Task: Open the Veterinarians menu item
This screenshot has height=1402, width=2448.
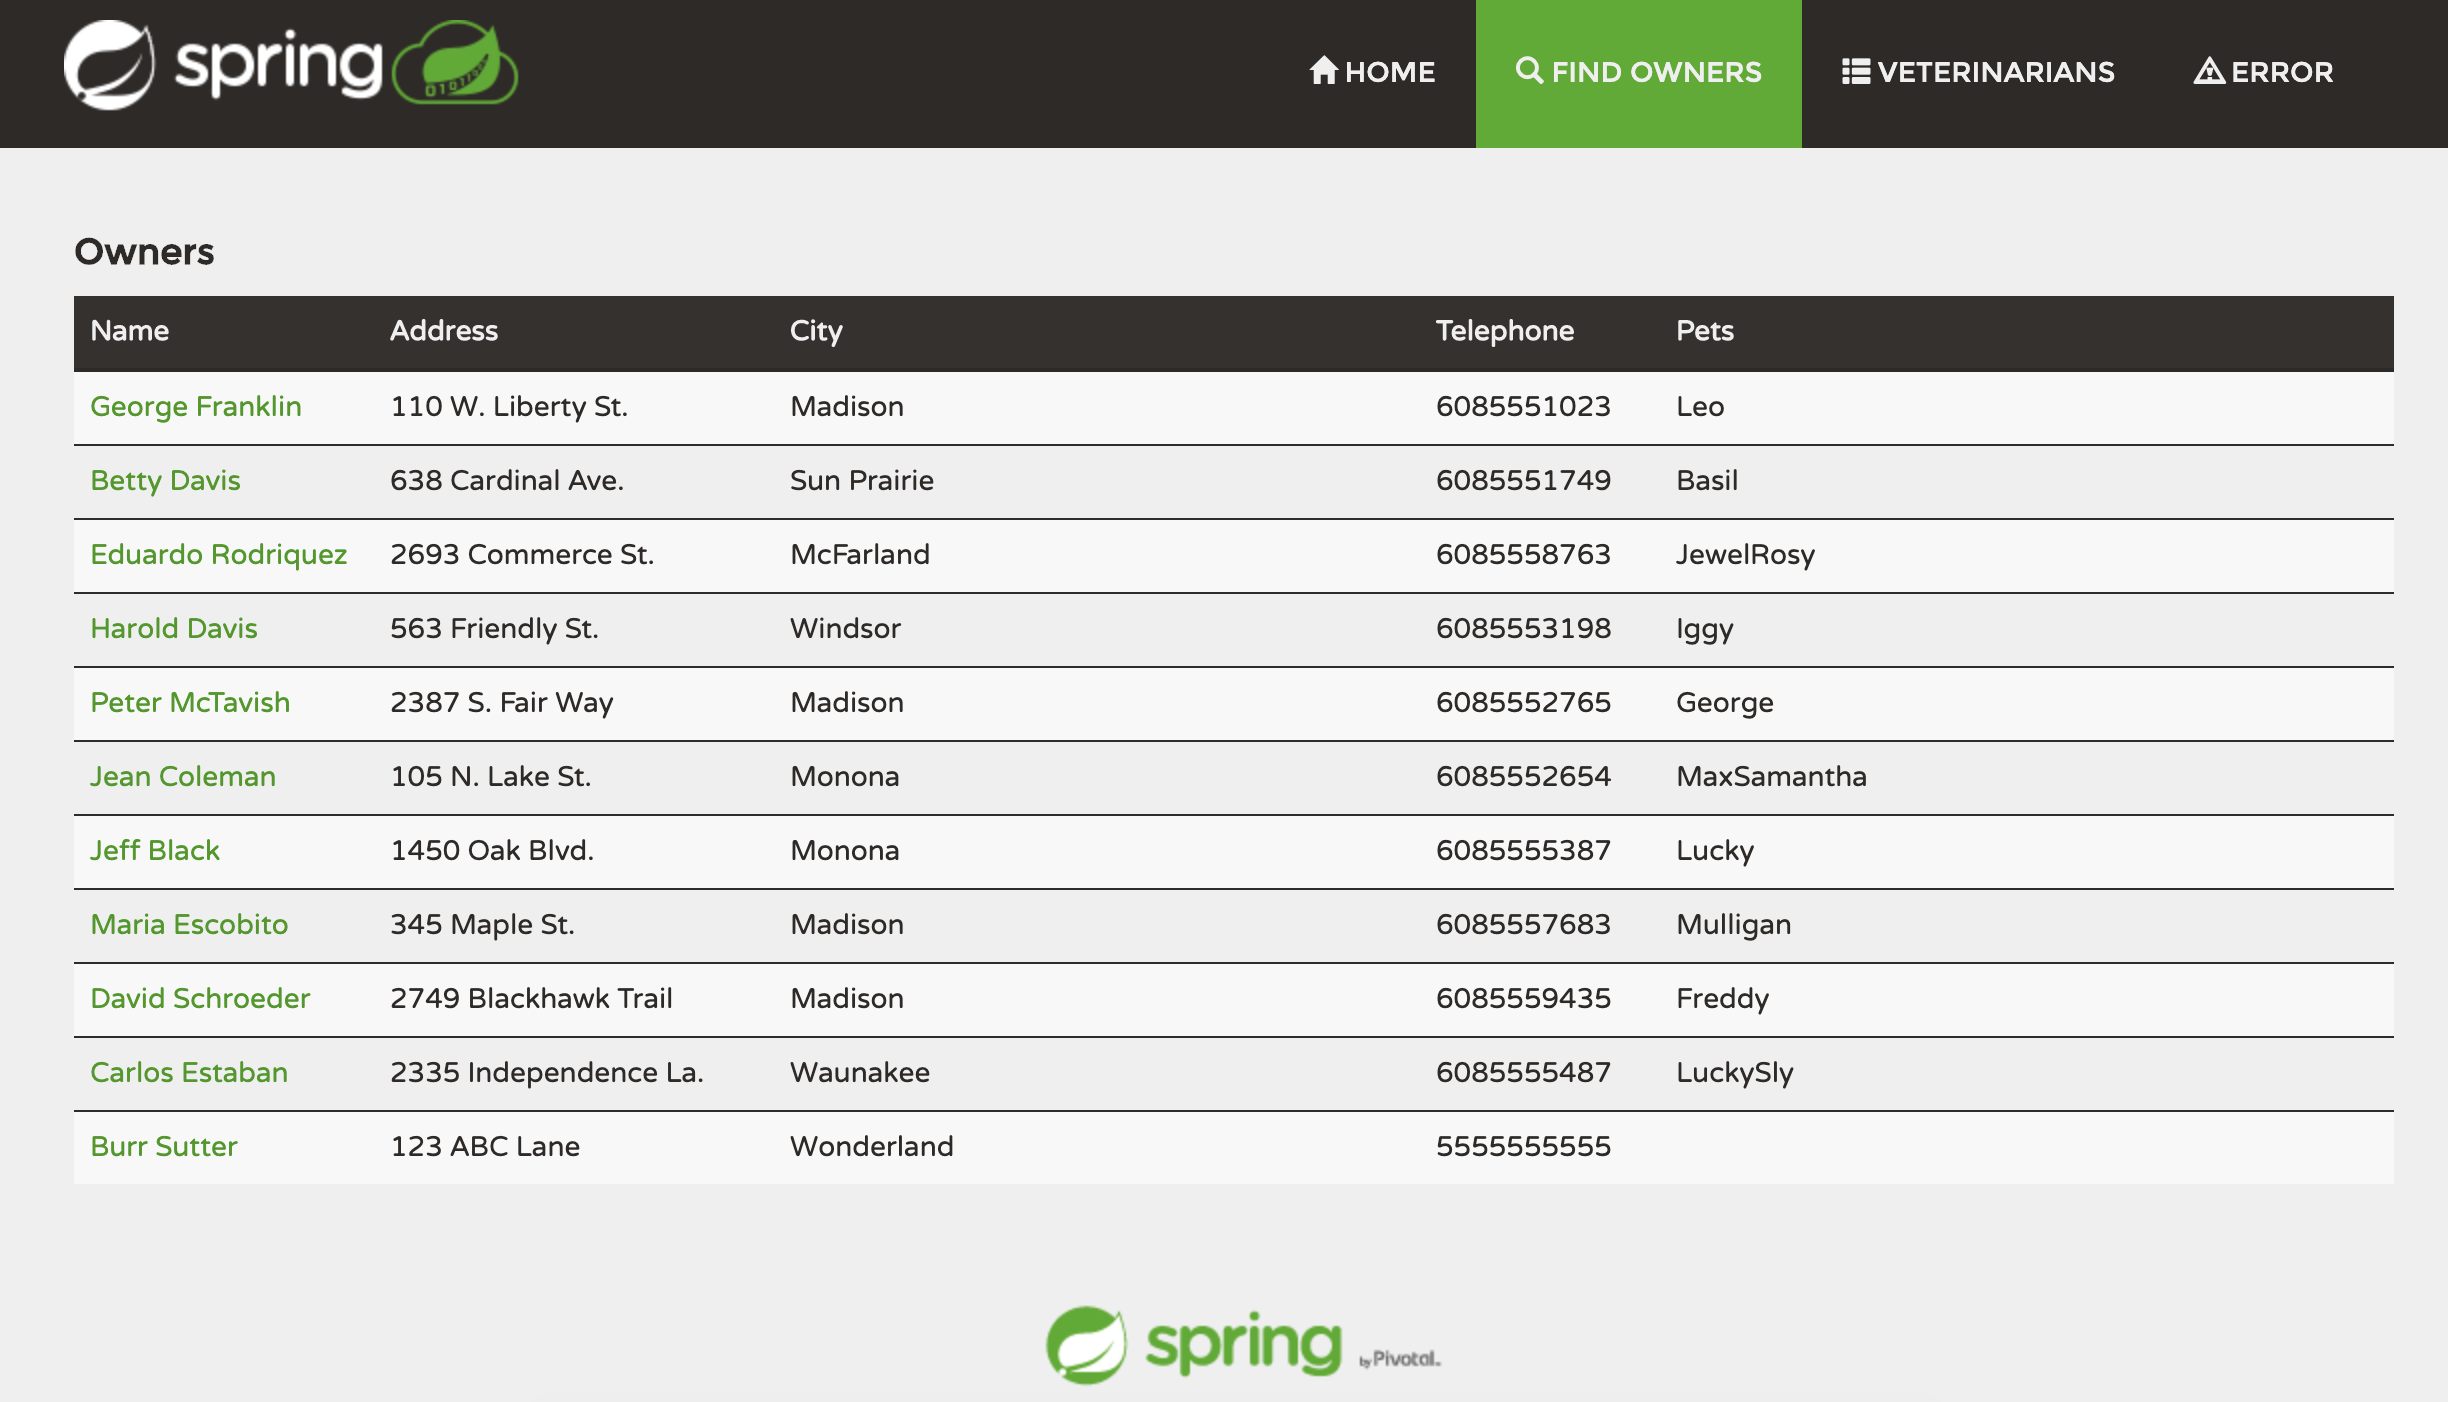Action: [1995, 72]
